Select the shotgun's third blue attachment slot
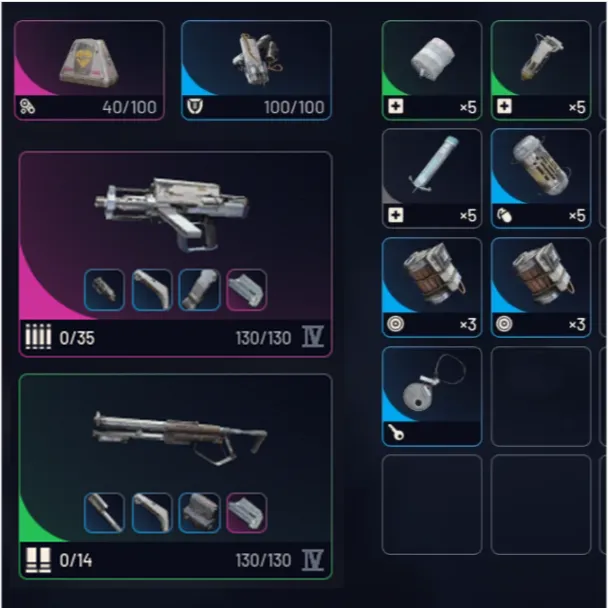 tap(199, 513)
